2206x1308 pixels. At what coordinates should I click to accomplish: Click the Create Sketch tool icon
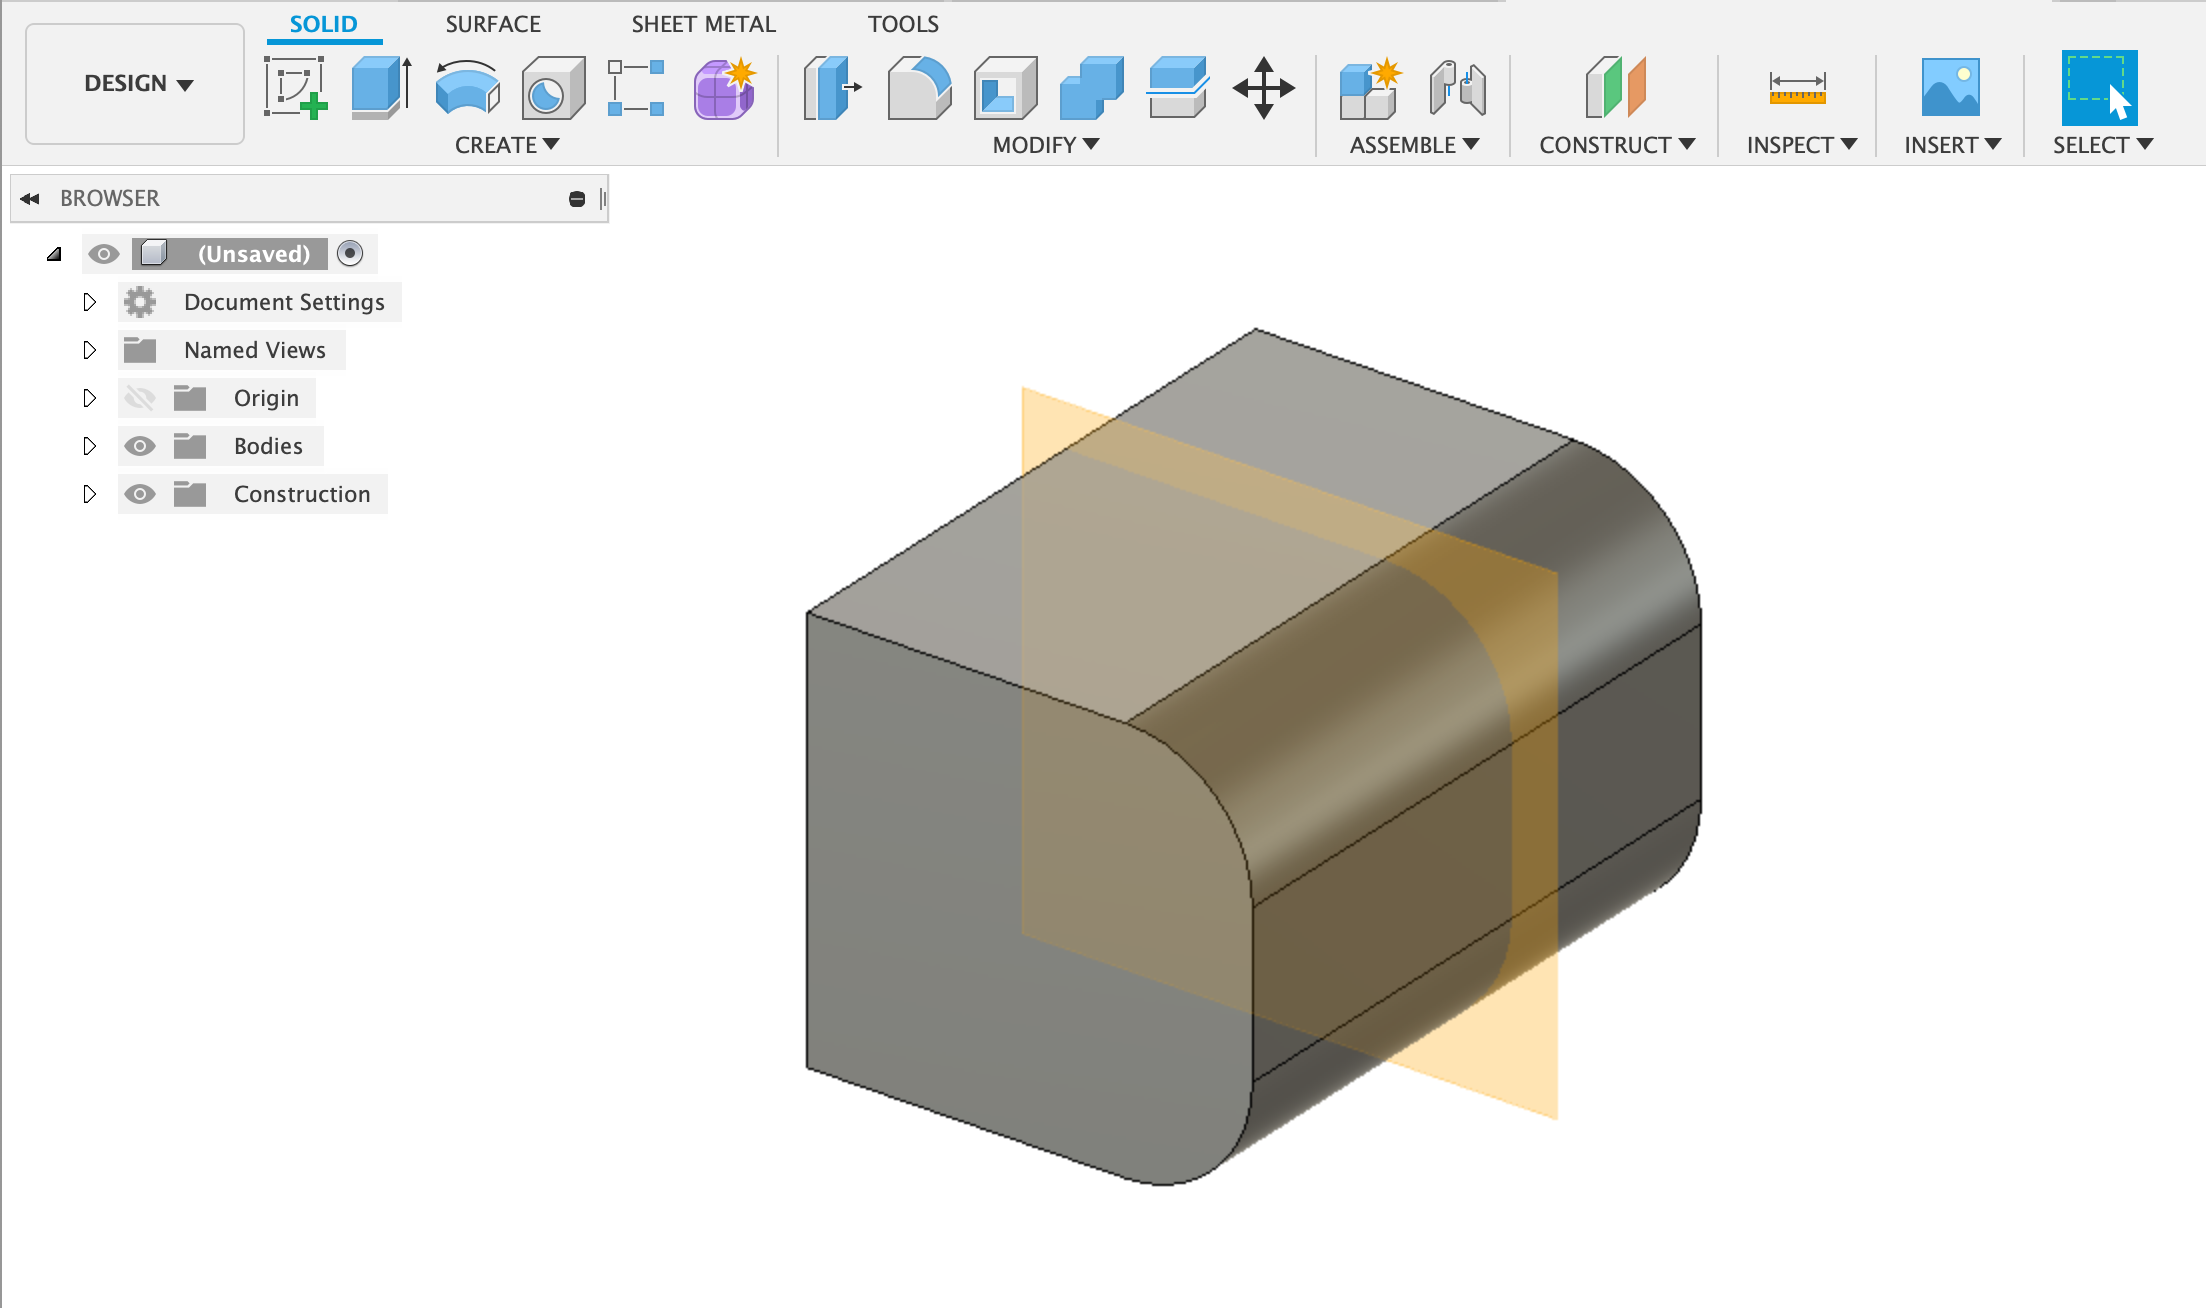click(295, 88)
